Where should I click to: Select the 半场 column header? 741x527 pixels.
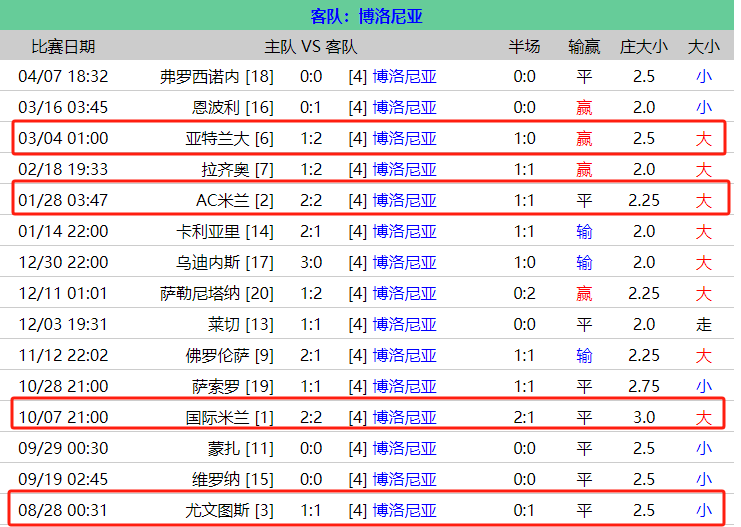pyautogui.click(x=524, y=46)
